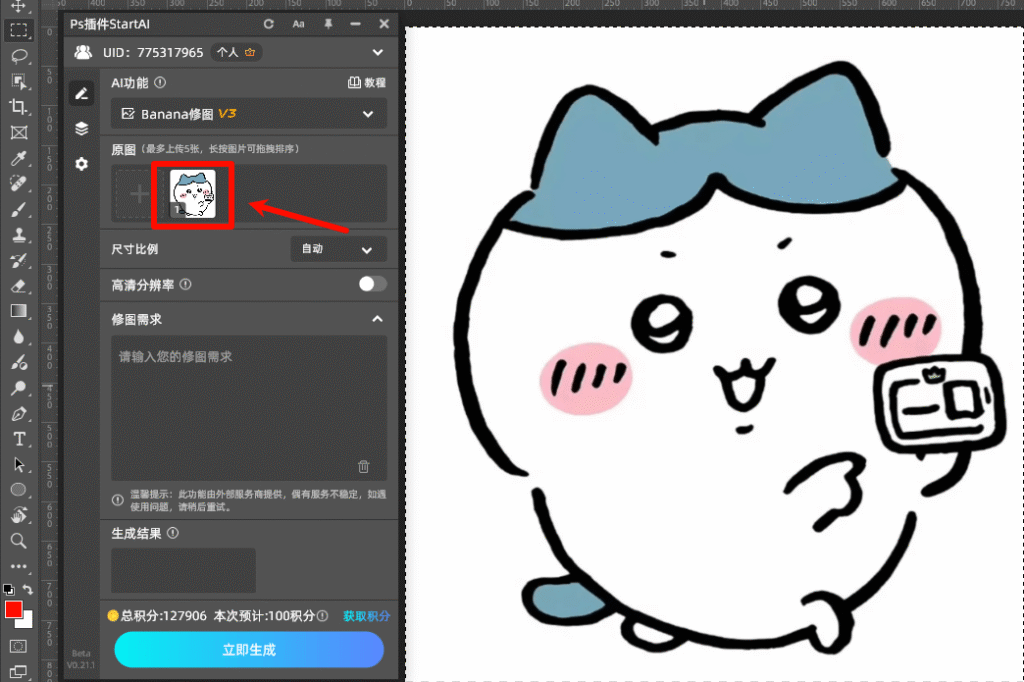Select the Gradient tool
This screenshot has height=682, width=1024.
point(20,311)
